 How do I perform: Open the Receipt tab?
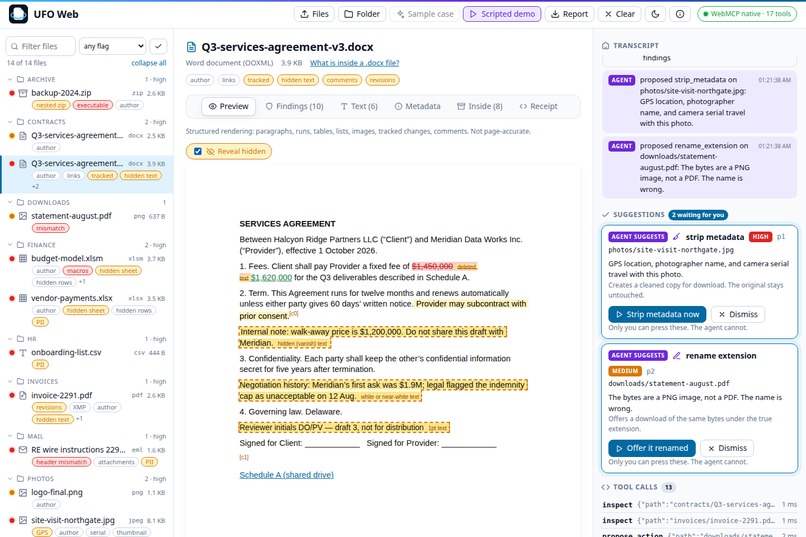538,106
